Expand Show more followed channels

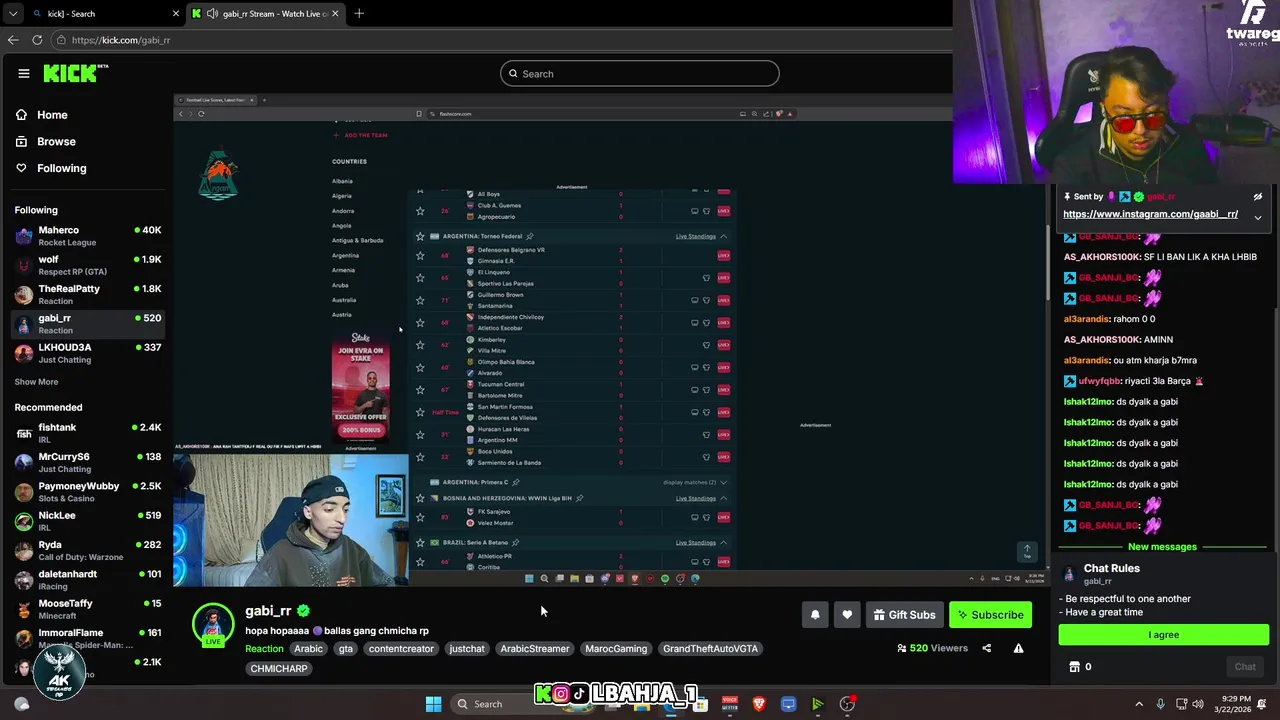click(x=36, y=382)
